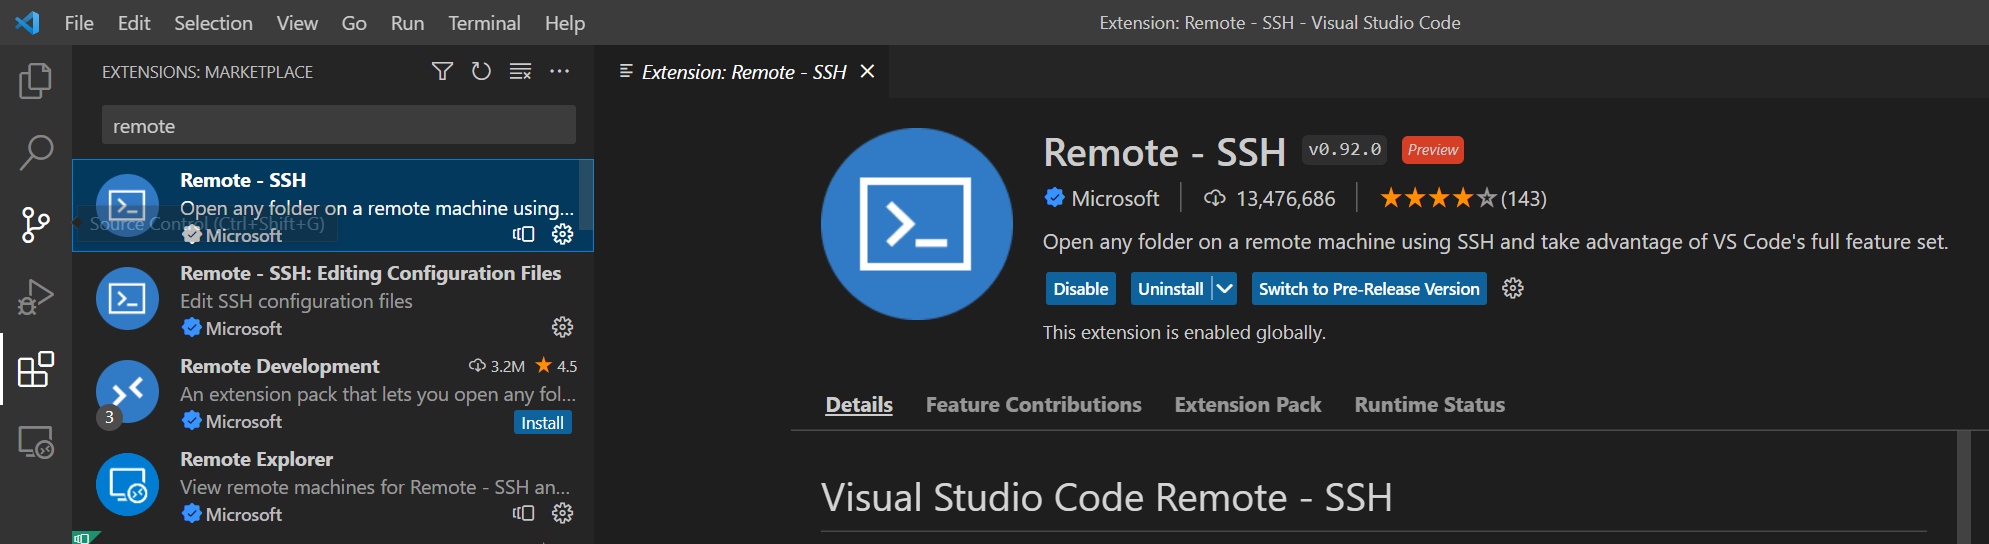Viewport: 1989px width, 544px height.
Task: Disable the Remote - SSH extension
Action: click(1081, 288)
